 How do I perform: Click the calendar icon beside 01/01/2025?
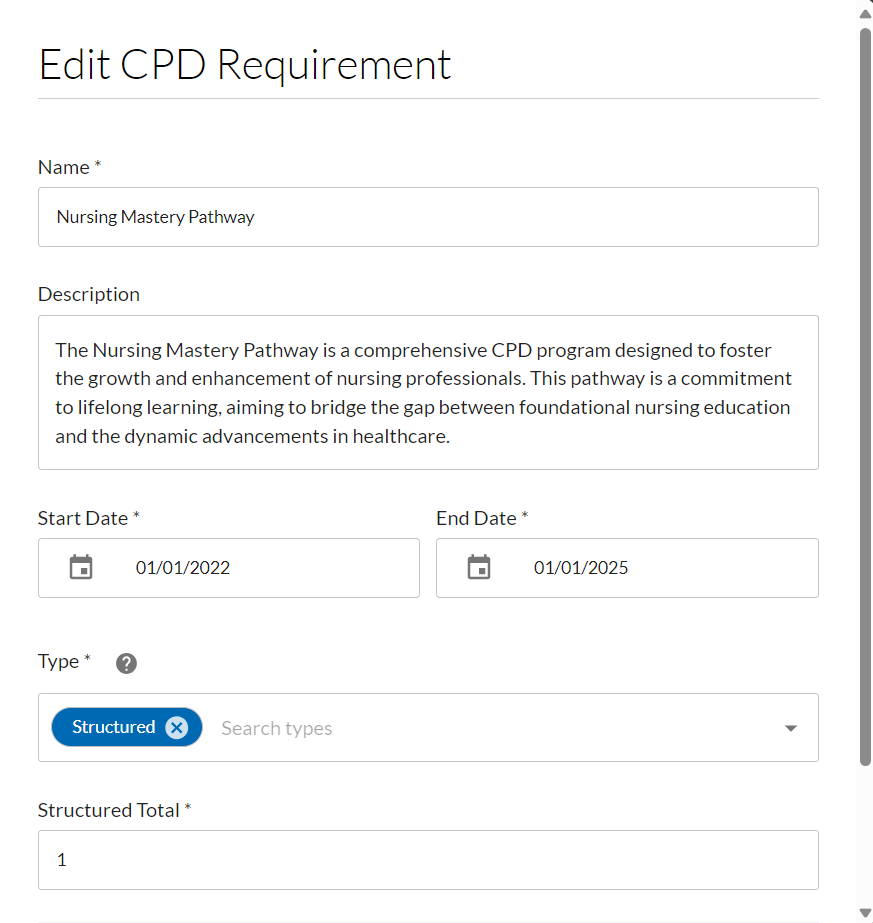pyautogui.click(x=479, y=567)
